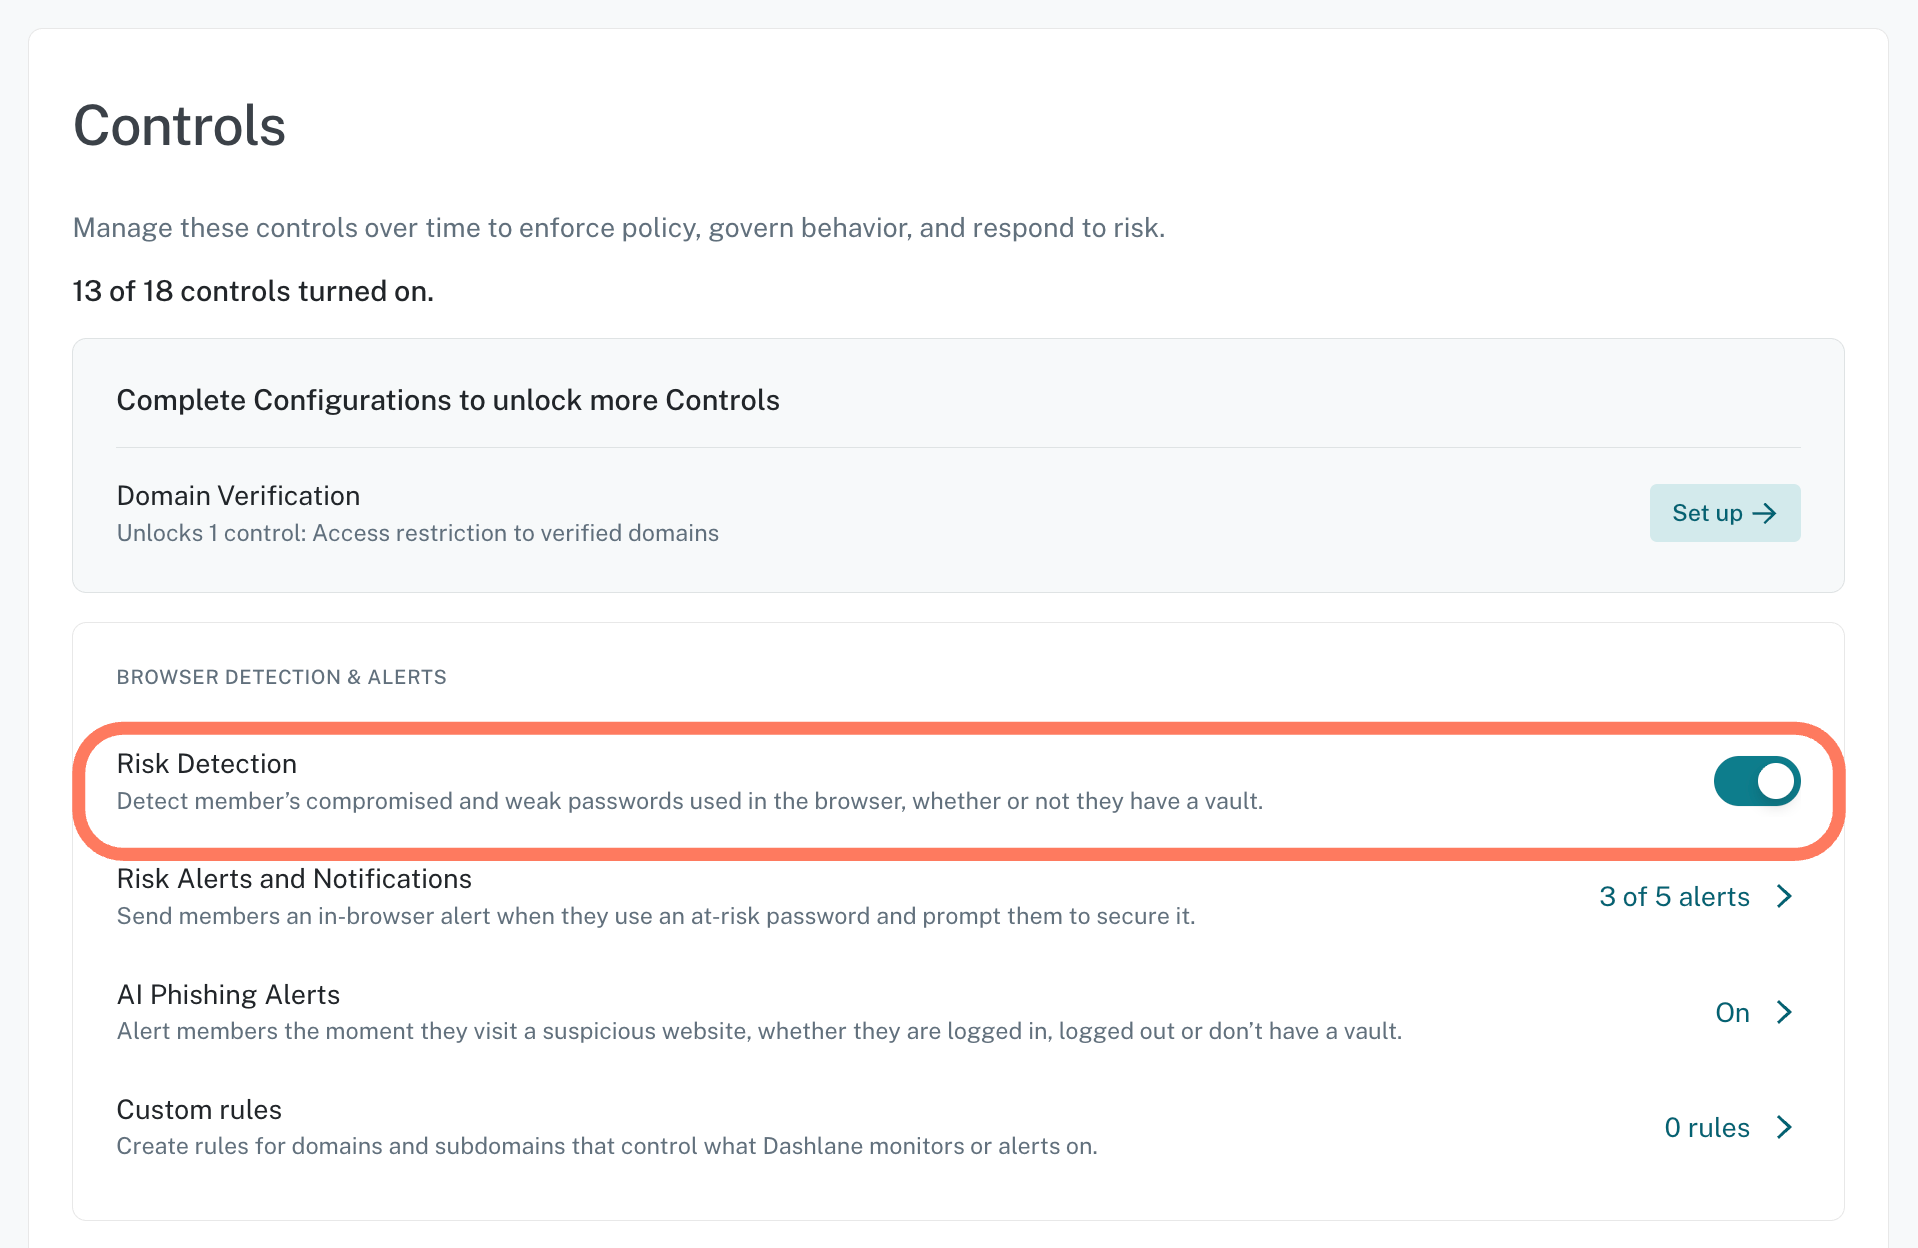Image resolution: width=1918 pixels, height=1248 pixels.
Task: Open the AI Phishing Alerts chevron arrow
Action: pyautogui.click(x=1784, y=1012)
